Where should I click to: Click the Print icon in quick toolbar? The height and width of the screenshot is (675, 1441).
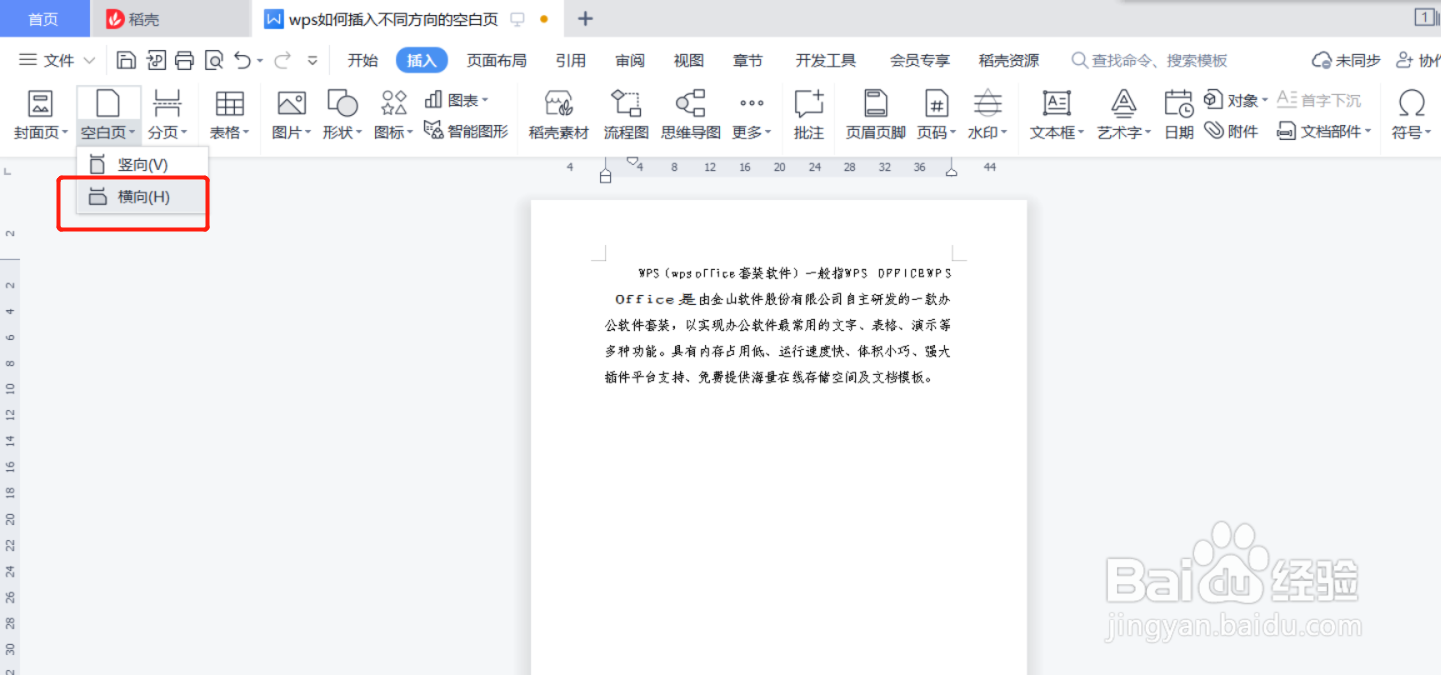coord(184,61)
